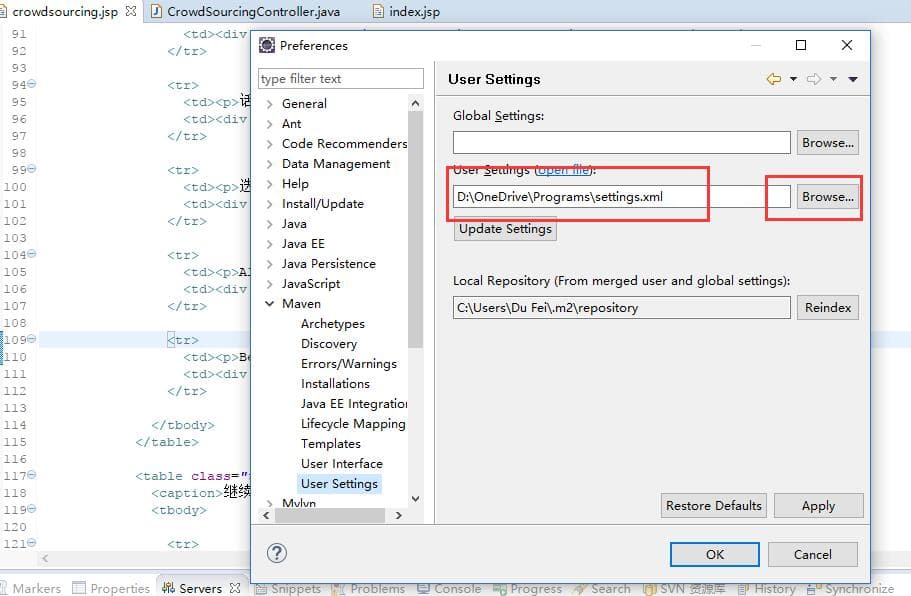Expand the General preferences category
This screenshot has height=596, width=911.
(x=270, y=104)
